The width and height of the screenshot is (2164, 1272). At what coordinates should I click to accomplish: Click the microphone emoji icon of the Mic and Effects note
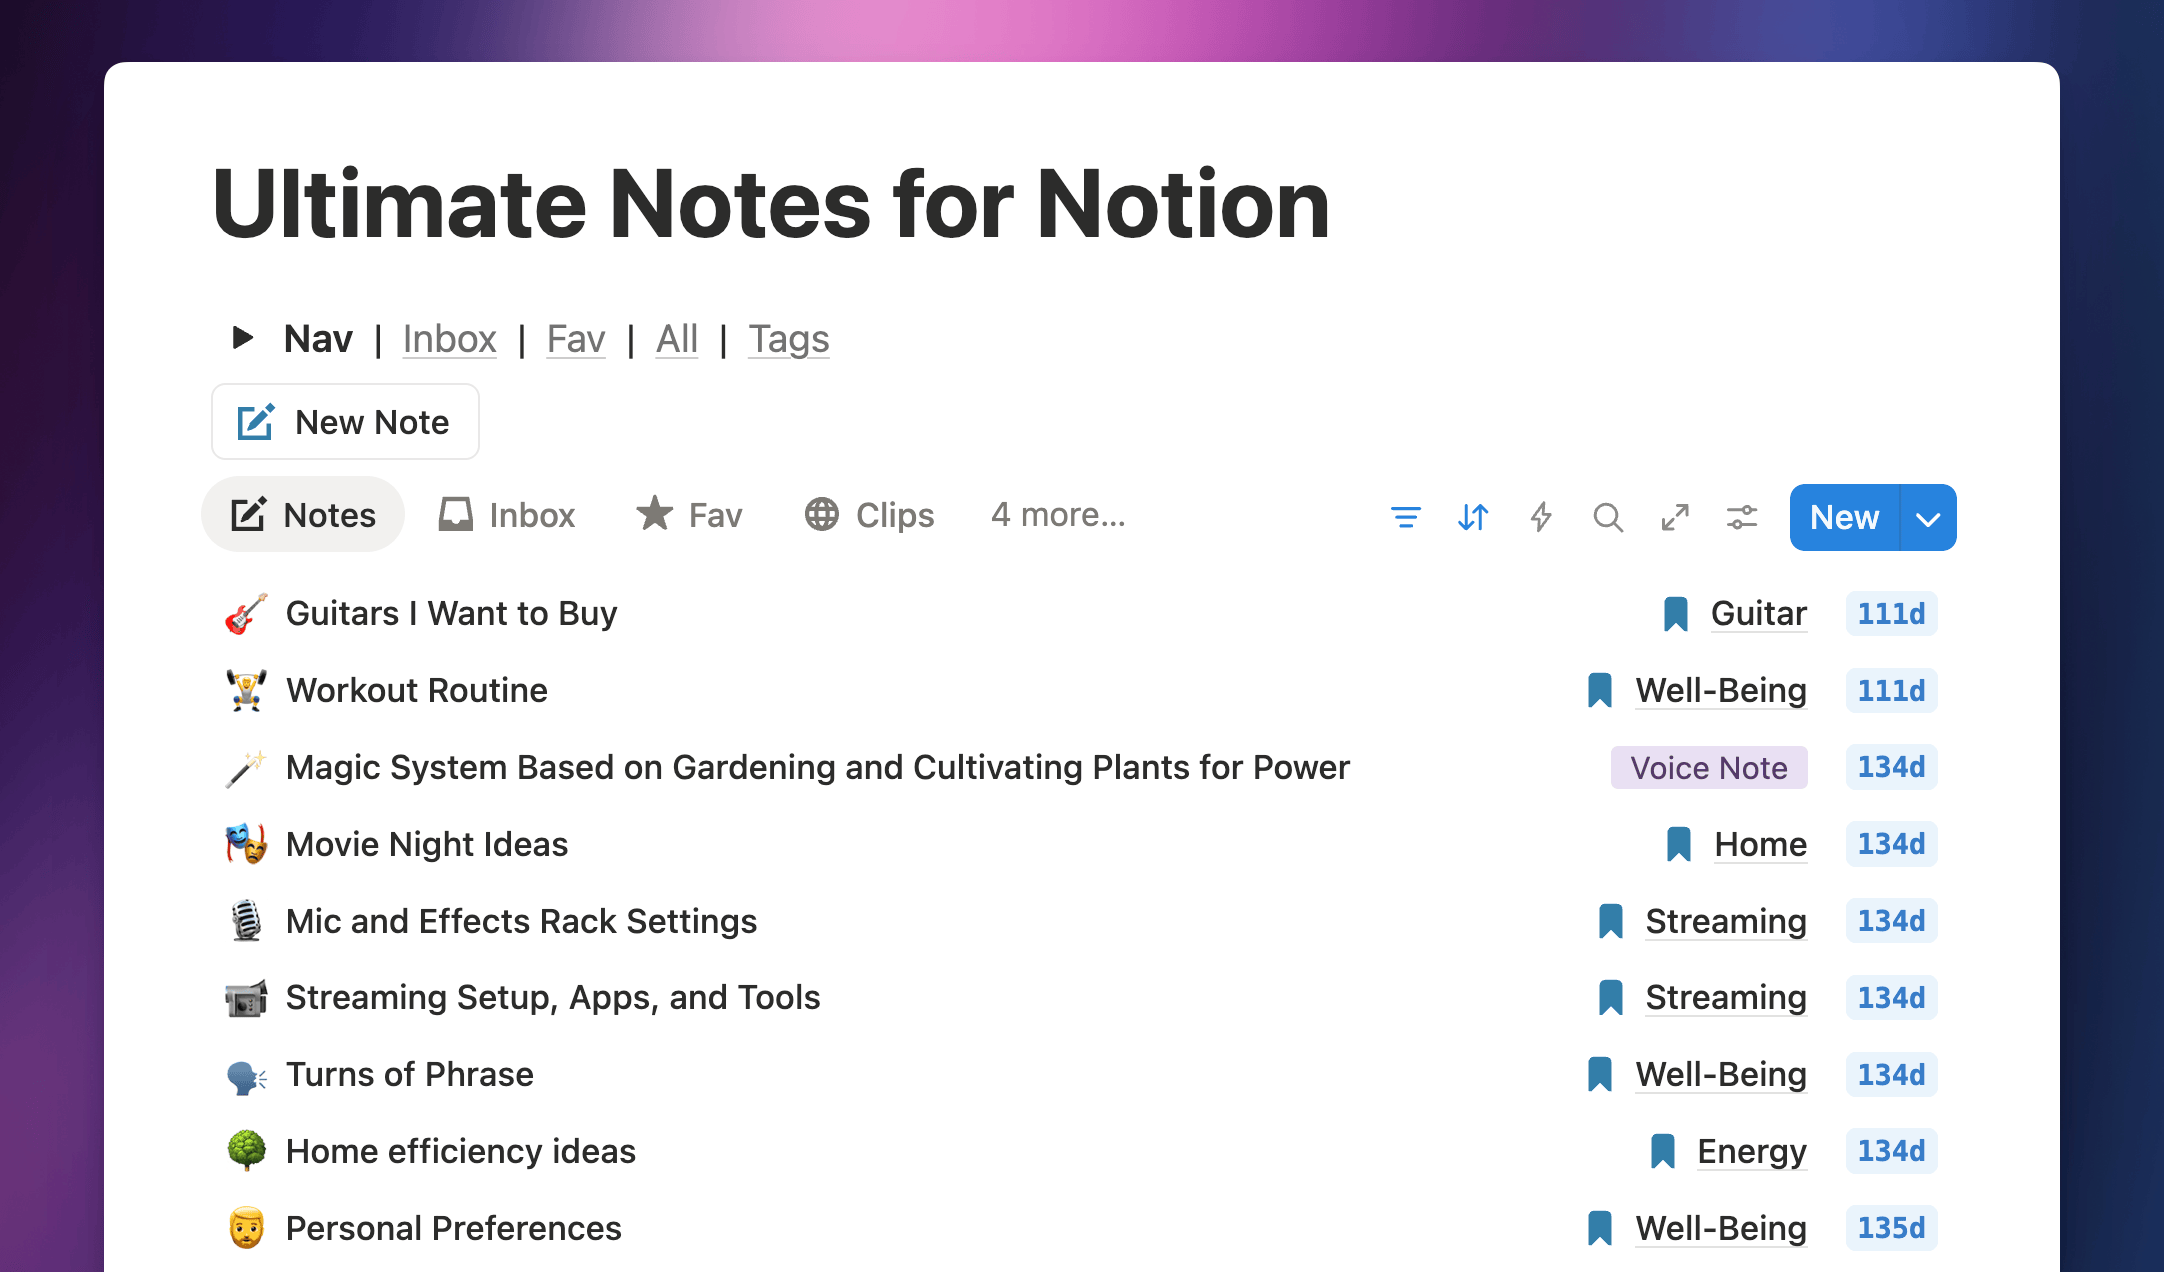tap(246, 921)
